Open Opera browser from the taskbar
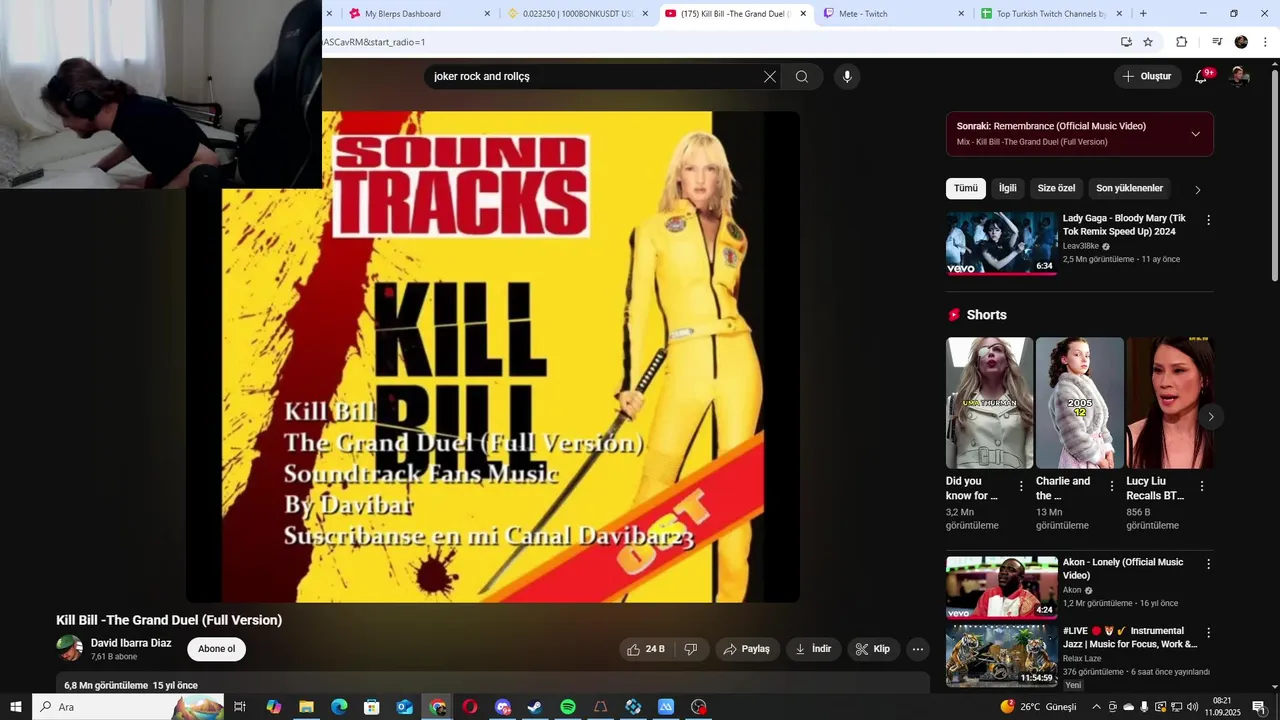Image resolution: width=1280 pixels, height=720 pixels. tap(470, 707)
